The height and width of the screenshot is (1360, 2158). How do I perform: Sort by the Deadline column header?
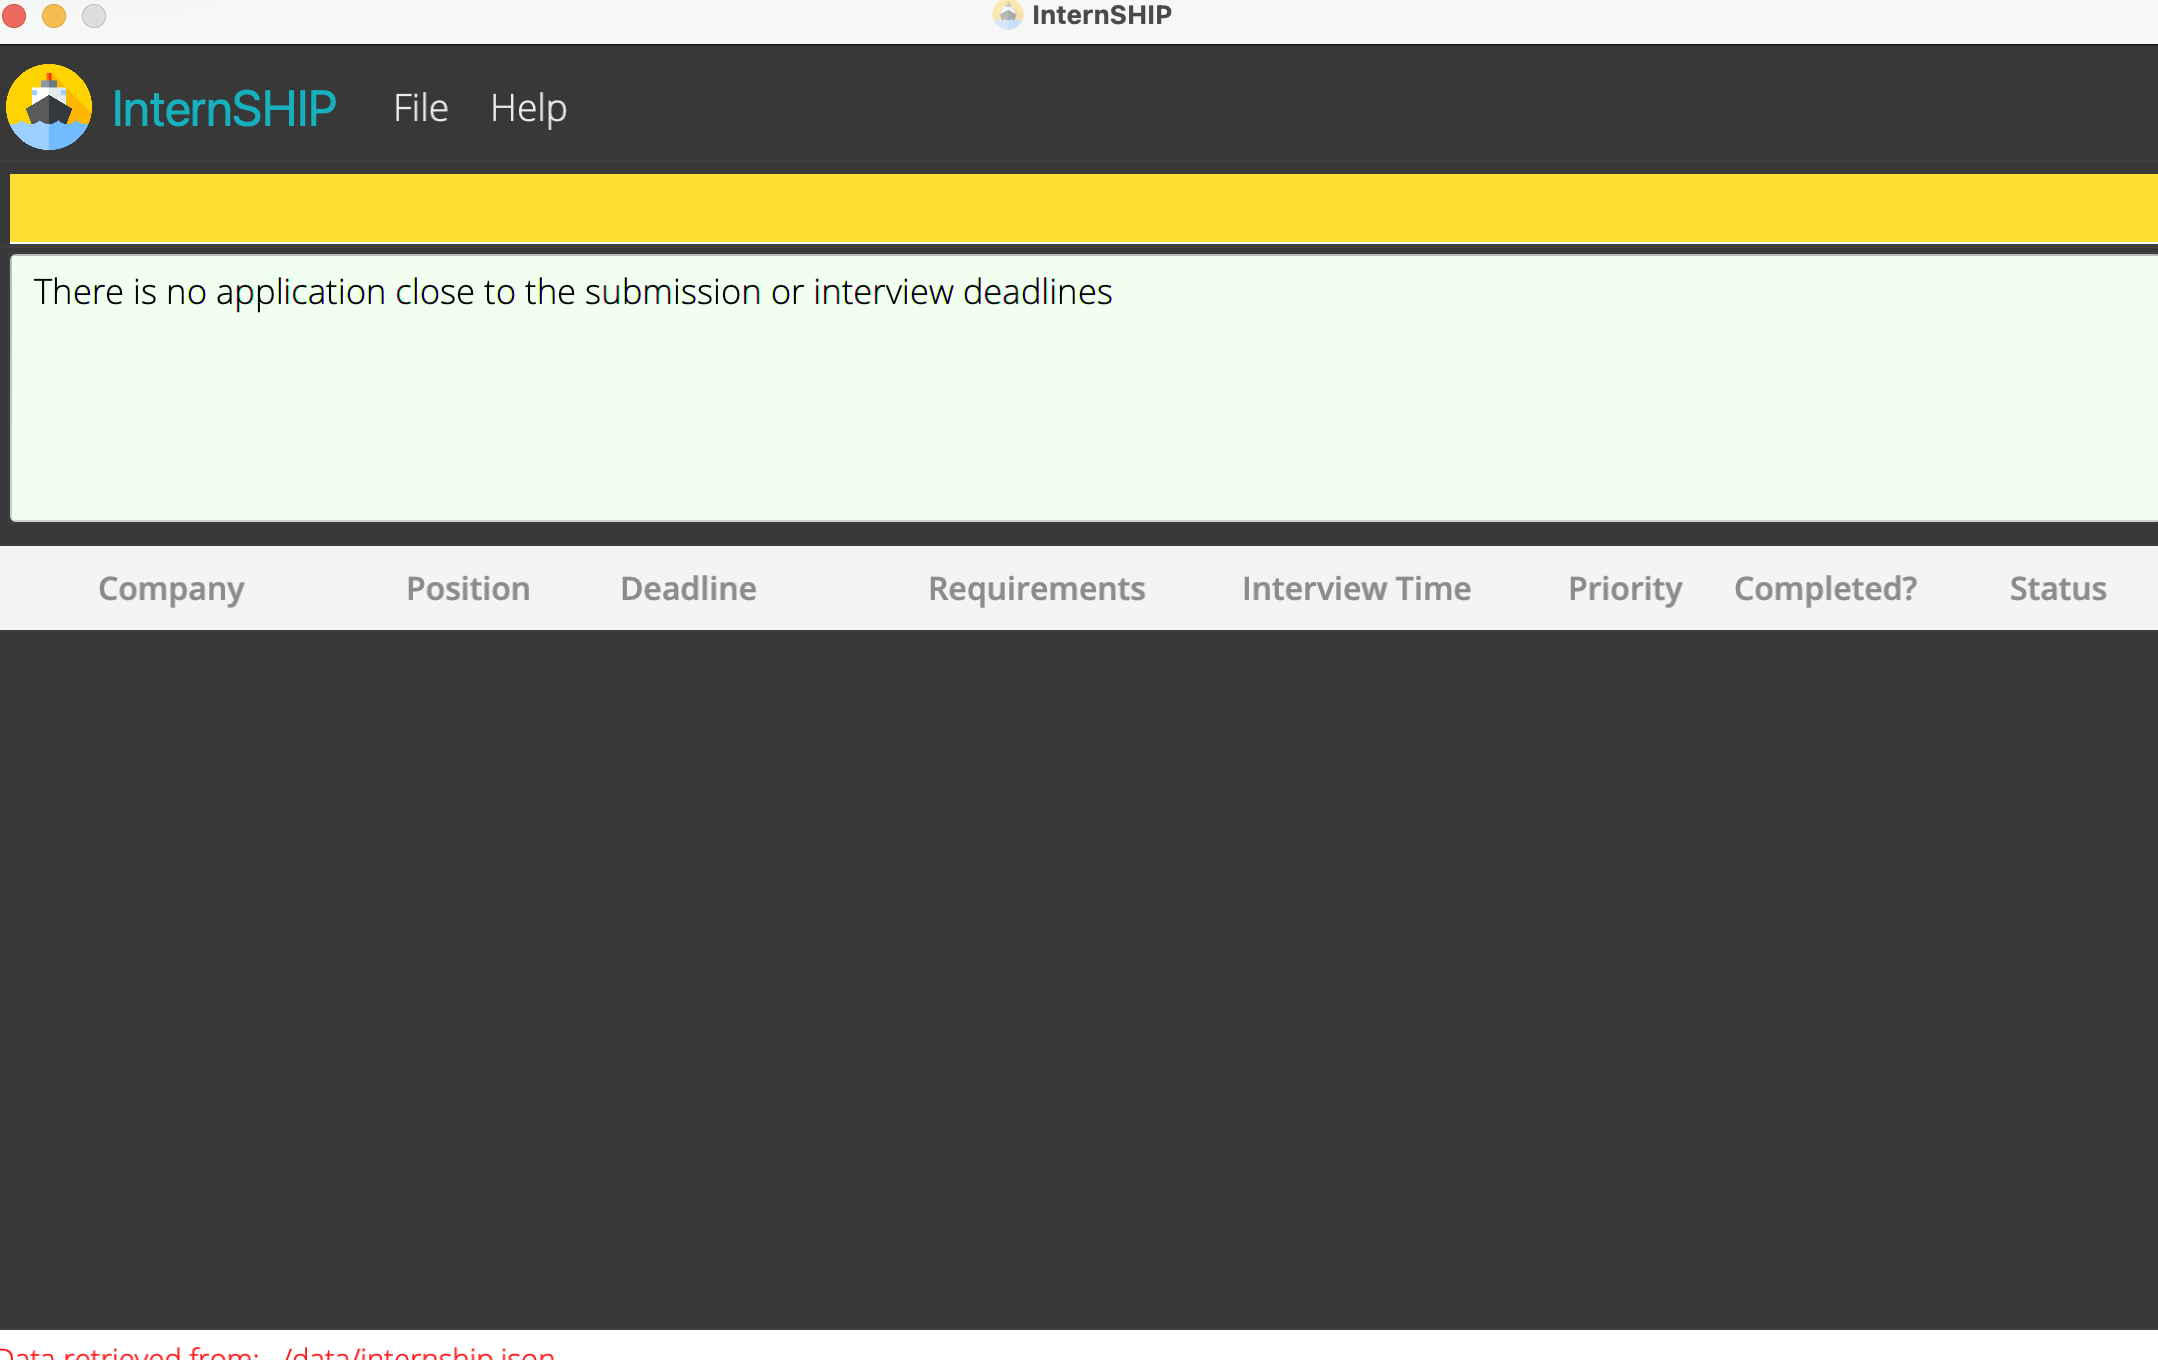click(x=688, y=588)
